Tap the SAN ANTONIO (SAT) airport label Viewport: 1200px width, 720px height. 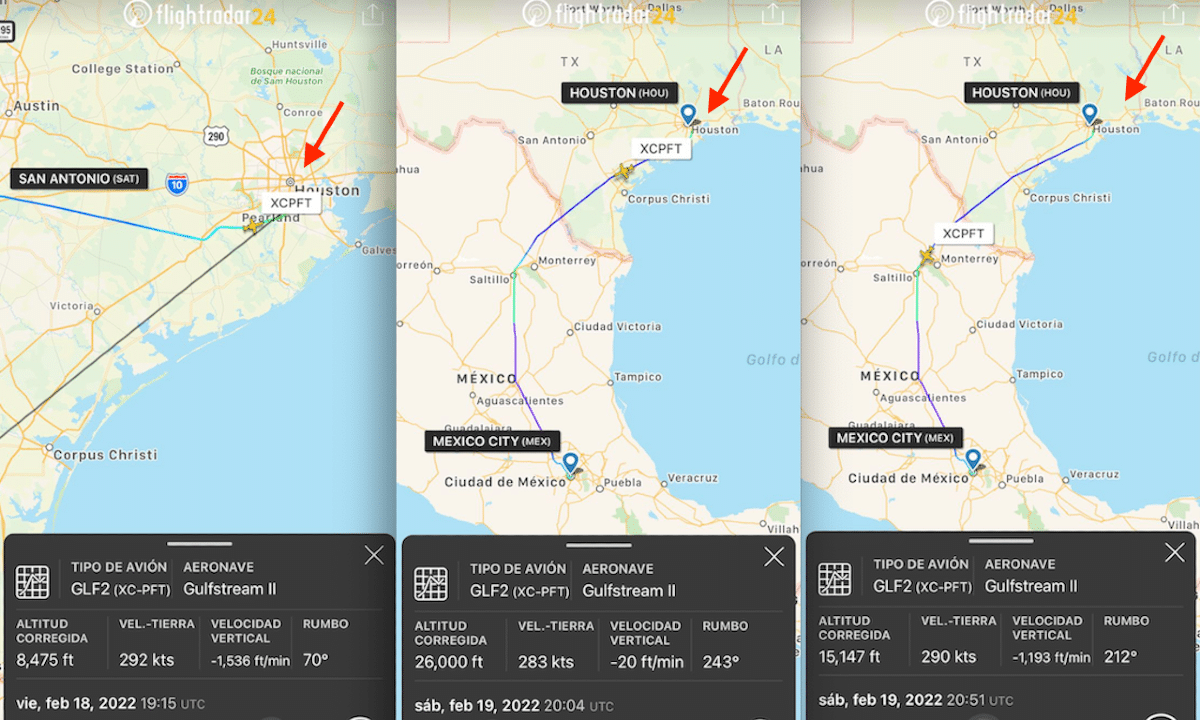(79, 179)
